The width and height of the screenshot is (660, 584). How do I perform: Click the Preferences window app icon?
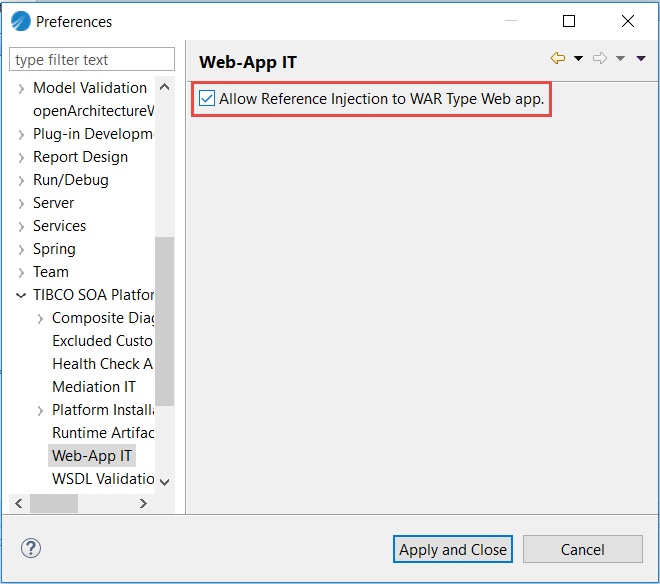[x=21, y=21]
